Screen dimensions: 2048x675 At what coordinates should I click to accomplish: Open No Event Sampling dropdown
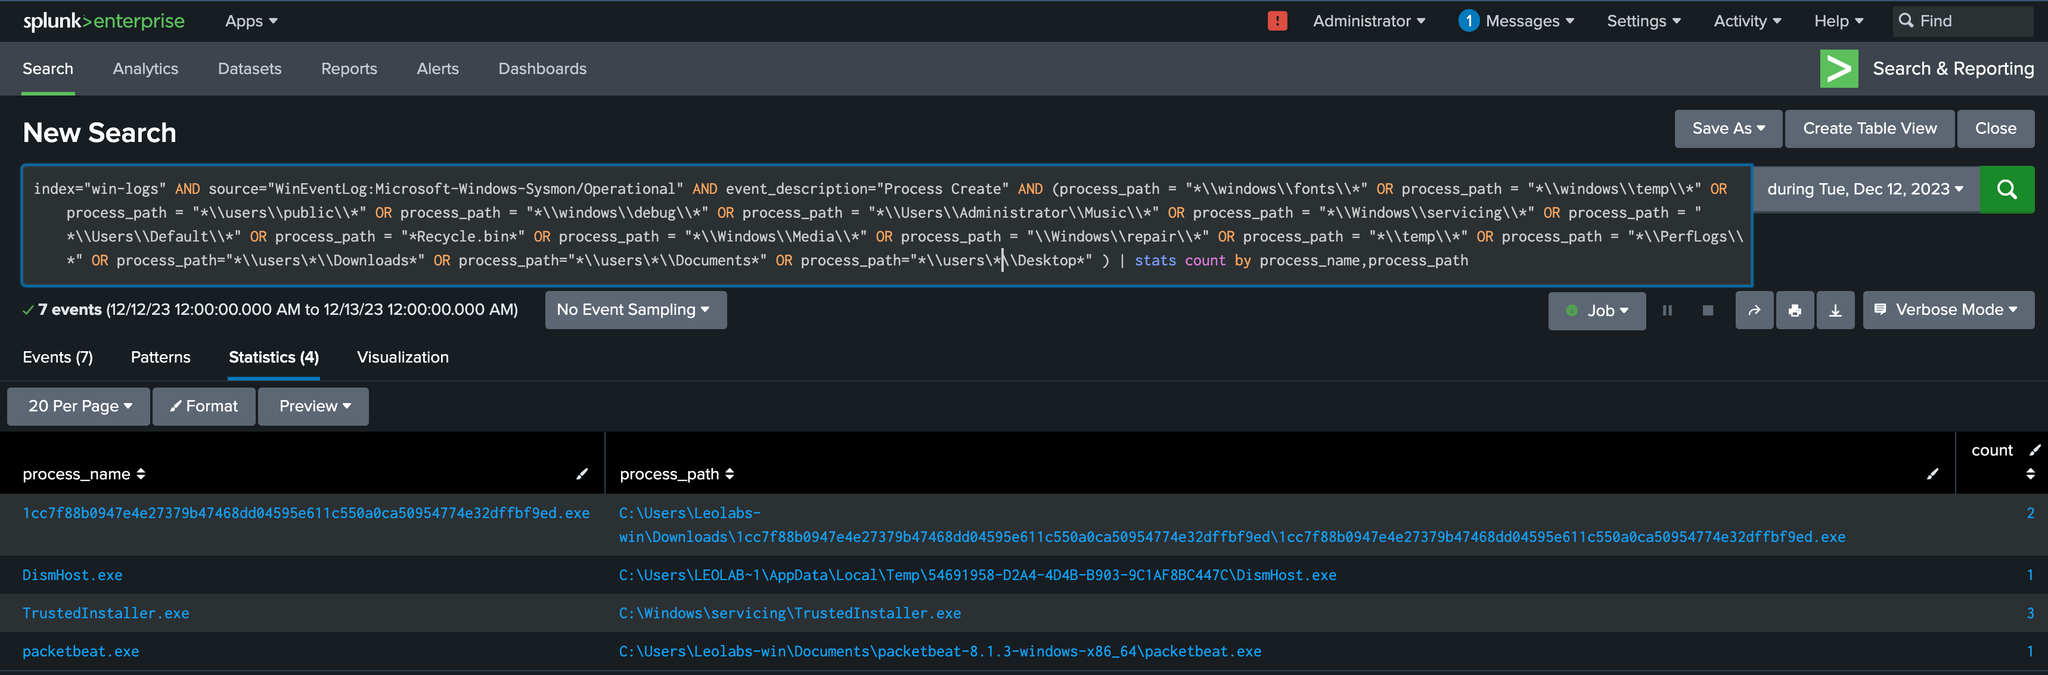click(x=636, y=310)
